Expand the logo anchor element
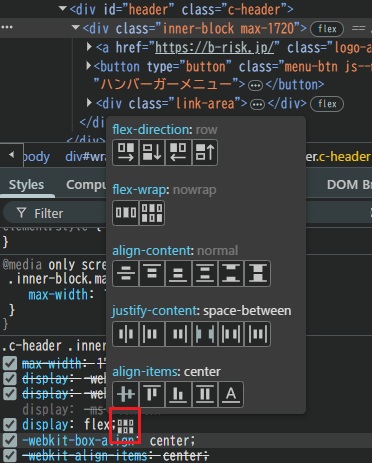 [89, 46]
